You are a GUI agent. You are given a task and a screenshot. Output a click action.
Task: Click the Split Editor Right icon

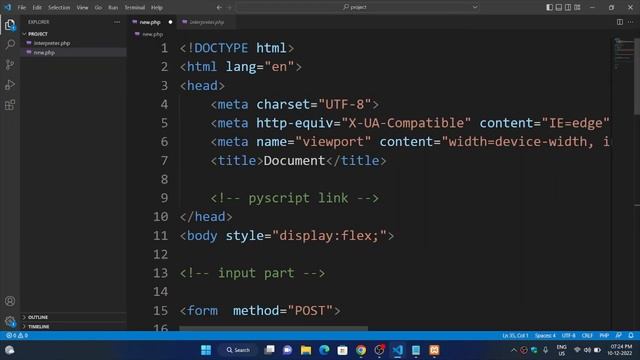click(x=620, y=22)
